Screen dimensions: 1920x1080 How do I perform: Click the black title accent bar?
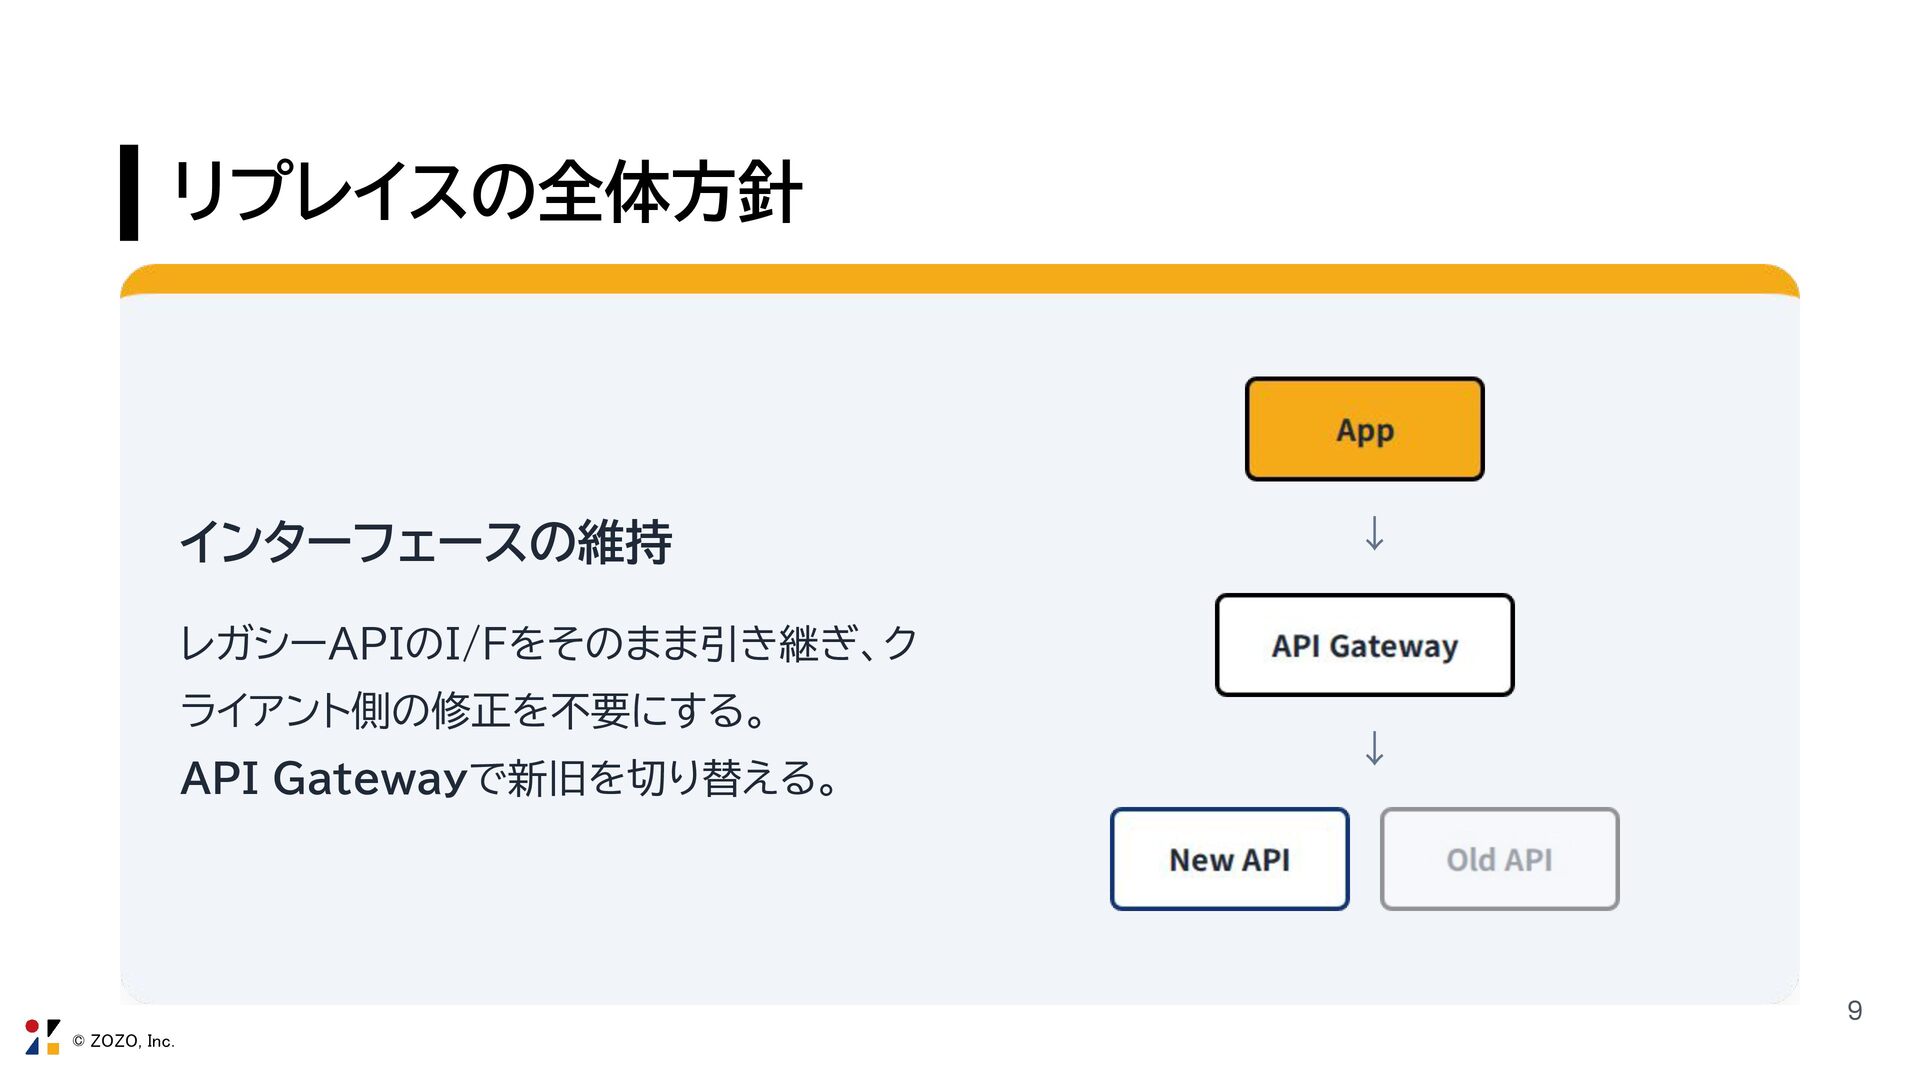coord(129,192)
